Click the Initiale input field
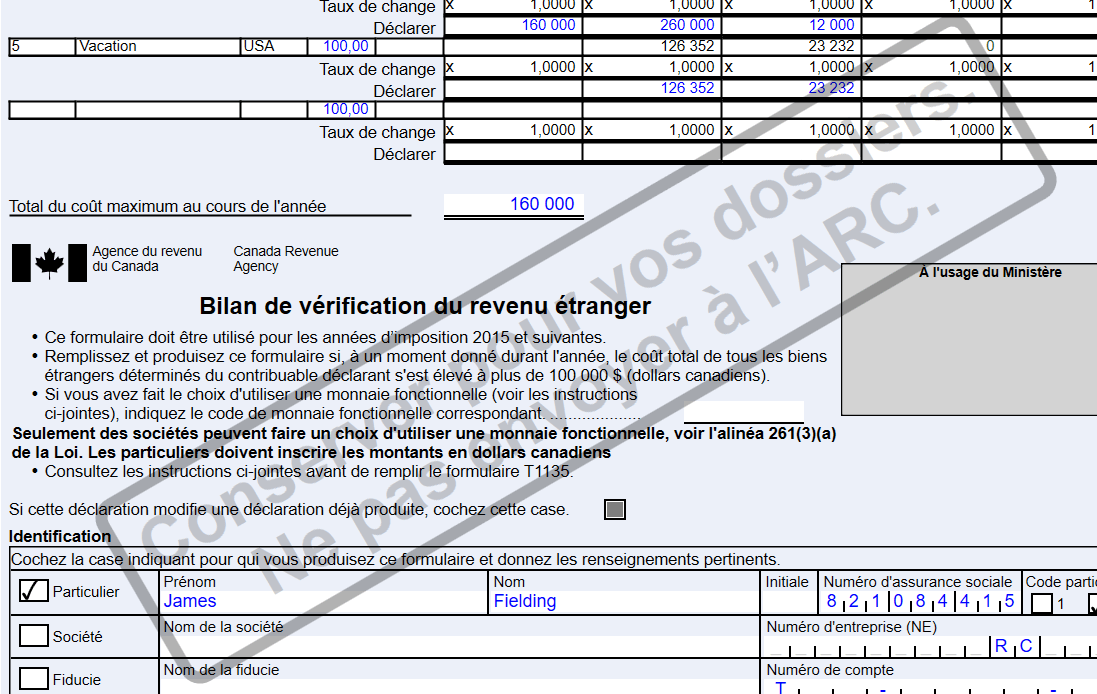 coord(789,602)
